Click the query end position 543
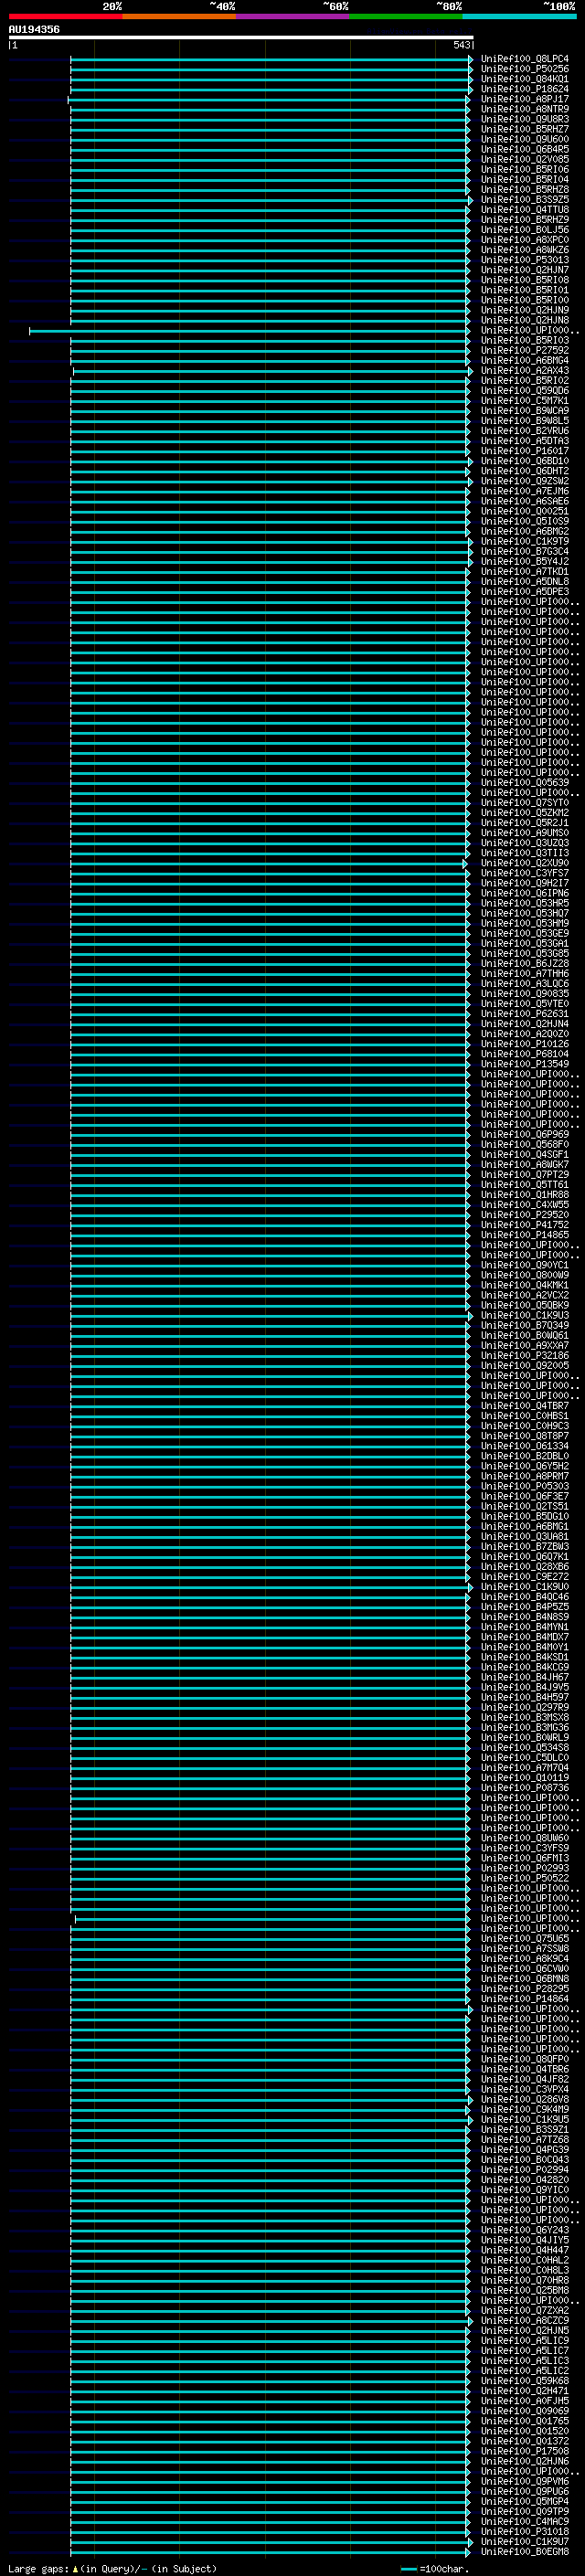The image size is (585, 2576). 461,45
